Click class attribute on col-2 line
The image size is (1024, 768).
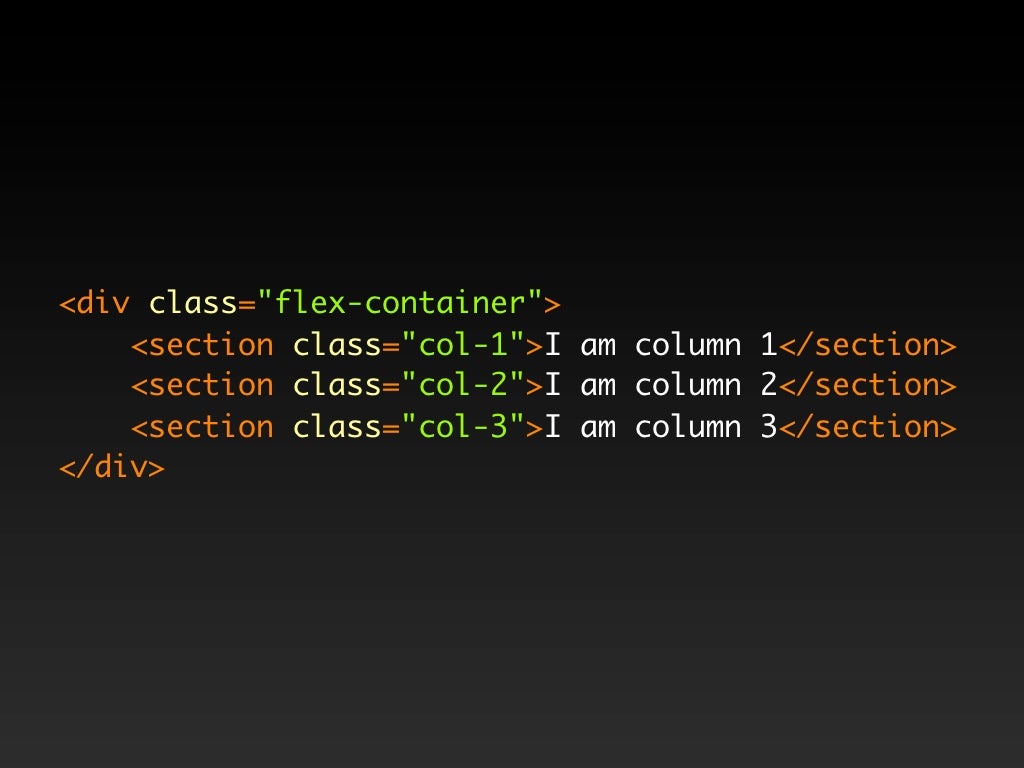click(x=337, y=385)
